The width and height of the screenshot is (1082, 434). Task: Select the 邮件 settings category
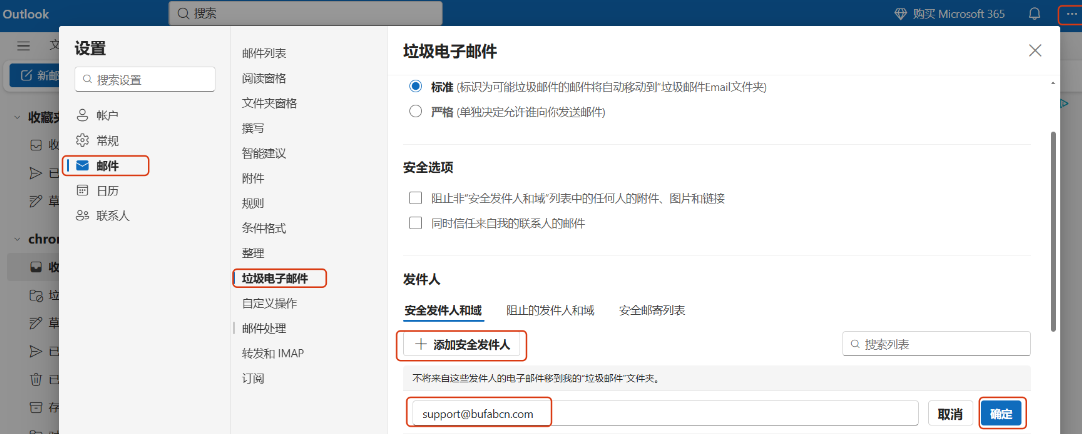pos(108,166)
